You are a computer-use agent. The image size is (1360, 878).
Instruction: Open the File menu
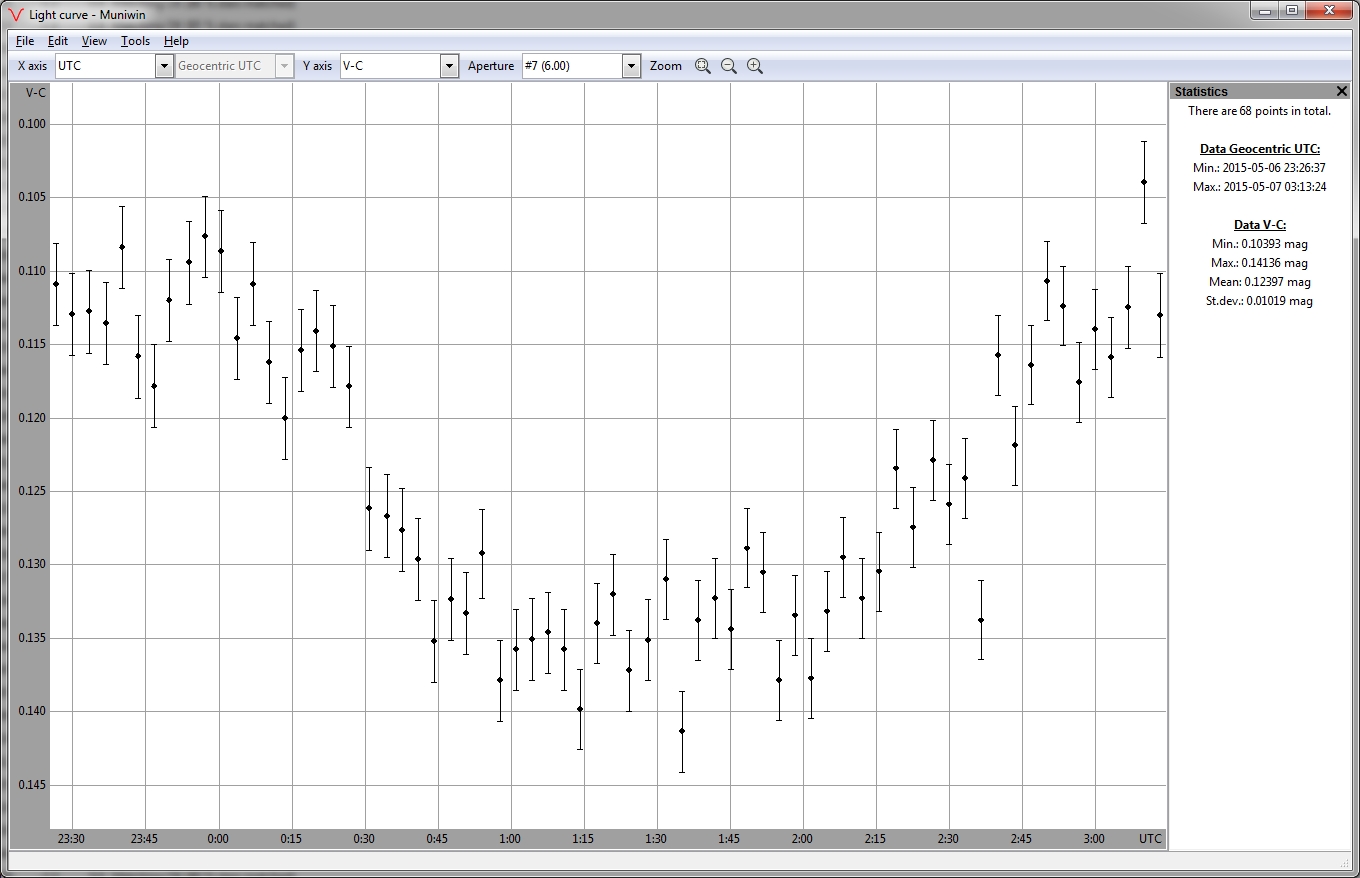[x=25, y=41]
